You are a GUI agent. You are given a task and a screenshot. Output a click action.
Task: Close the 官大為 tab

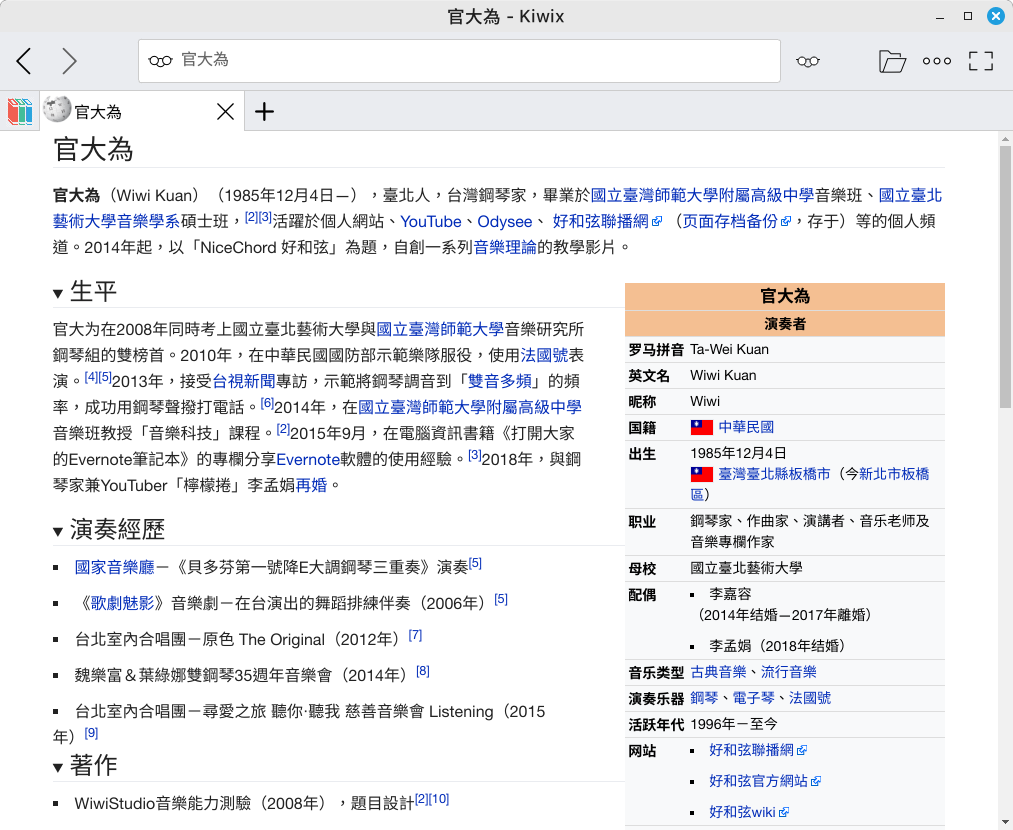(225, 112)
